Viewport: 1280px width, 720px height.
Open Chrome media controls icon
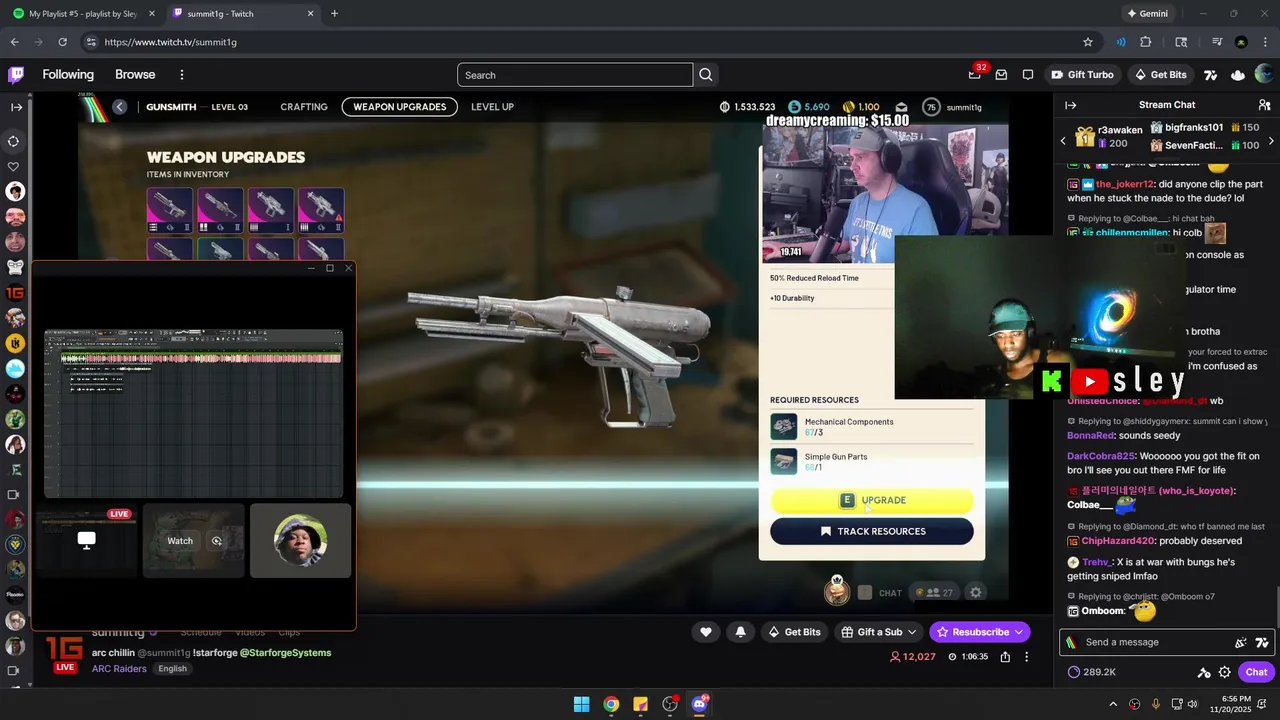tap(1217, 42)
